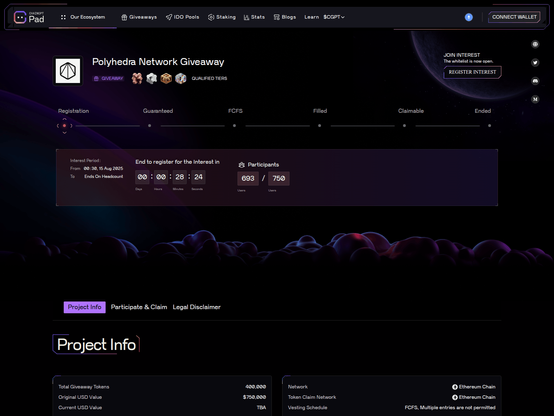Expand the $CGPT dropdown menu
This screenshot has height=416, width=554.
pyautogui.click(x=334, y=17)
